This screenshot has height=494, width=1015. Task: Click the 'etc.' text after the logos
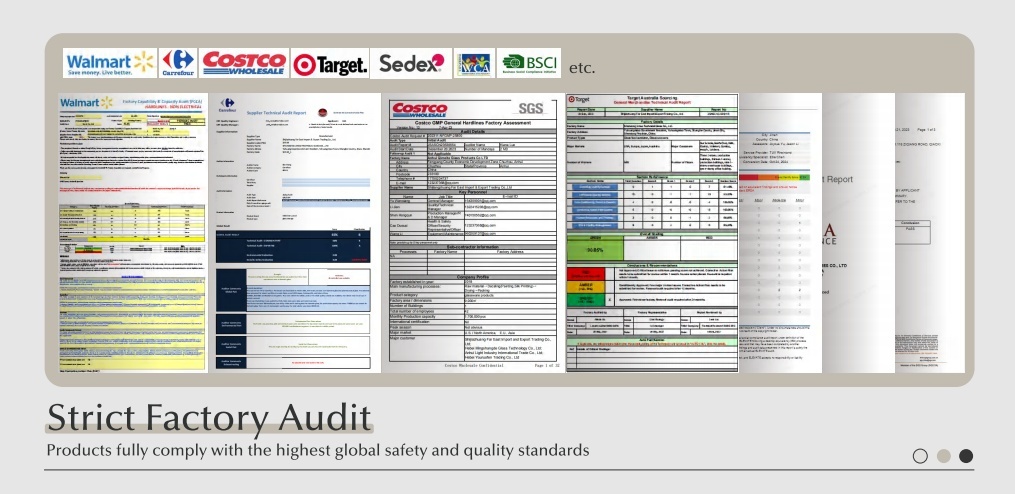[582, 68]
